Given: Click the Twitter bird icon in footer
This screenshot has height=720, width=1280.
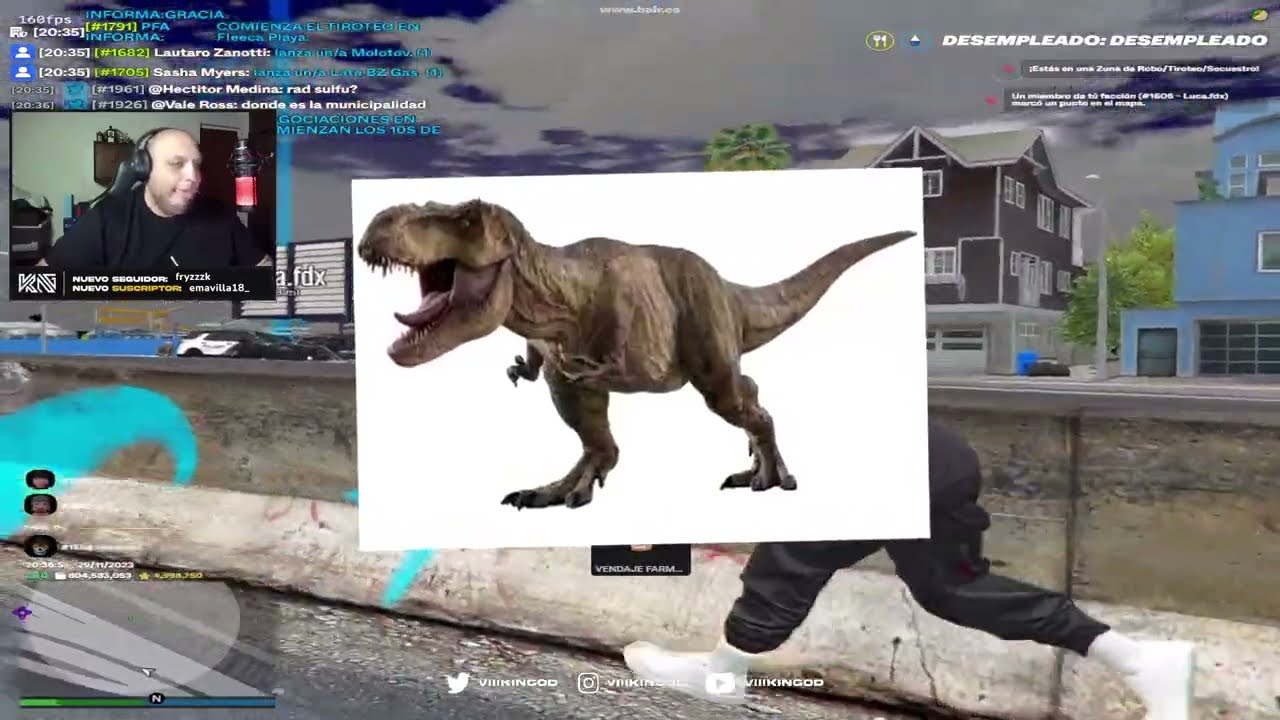Looking at the screenshot, I should (458, 683).
